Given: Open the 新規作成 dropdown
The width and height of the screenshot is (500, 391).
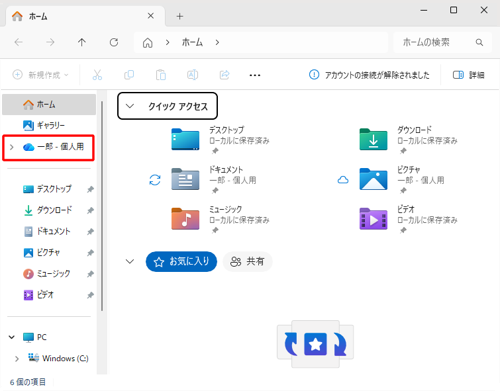Looking at the screenshot, I should point(41,75).
